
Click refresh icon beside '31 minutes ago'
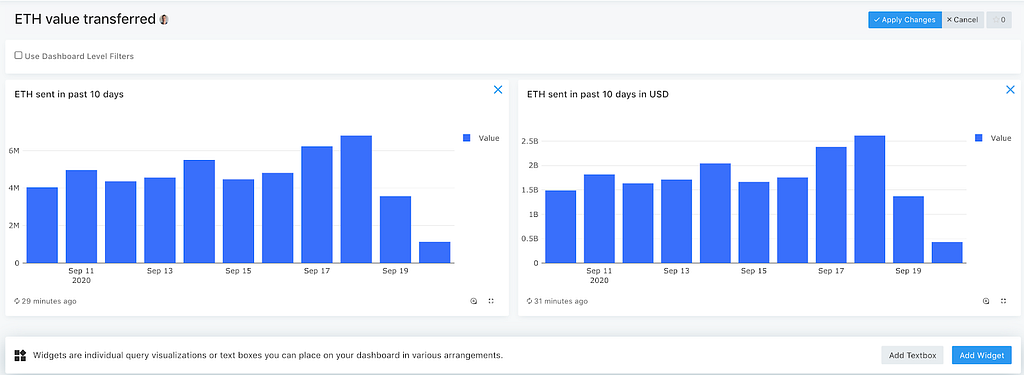(530, 301)
